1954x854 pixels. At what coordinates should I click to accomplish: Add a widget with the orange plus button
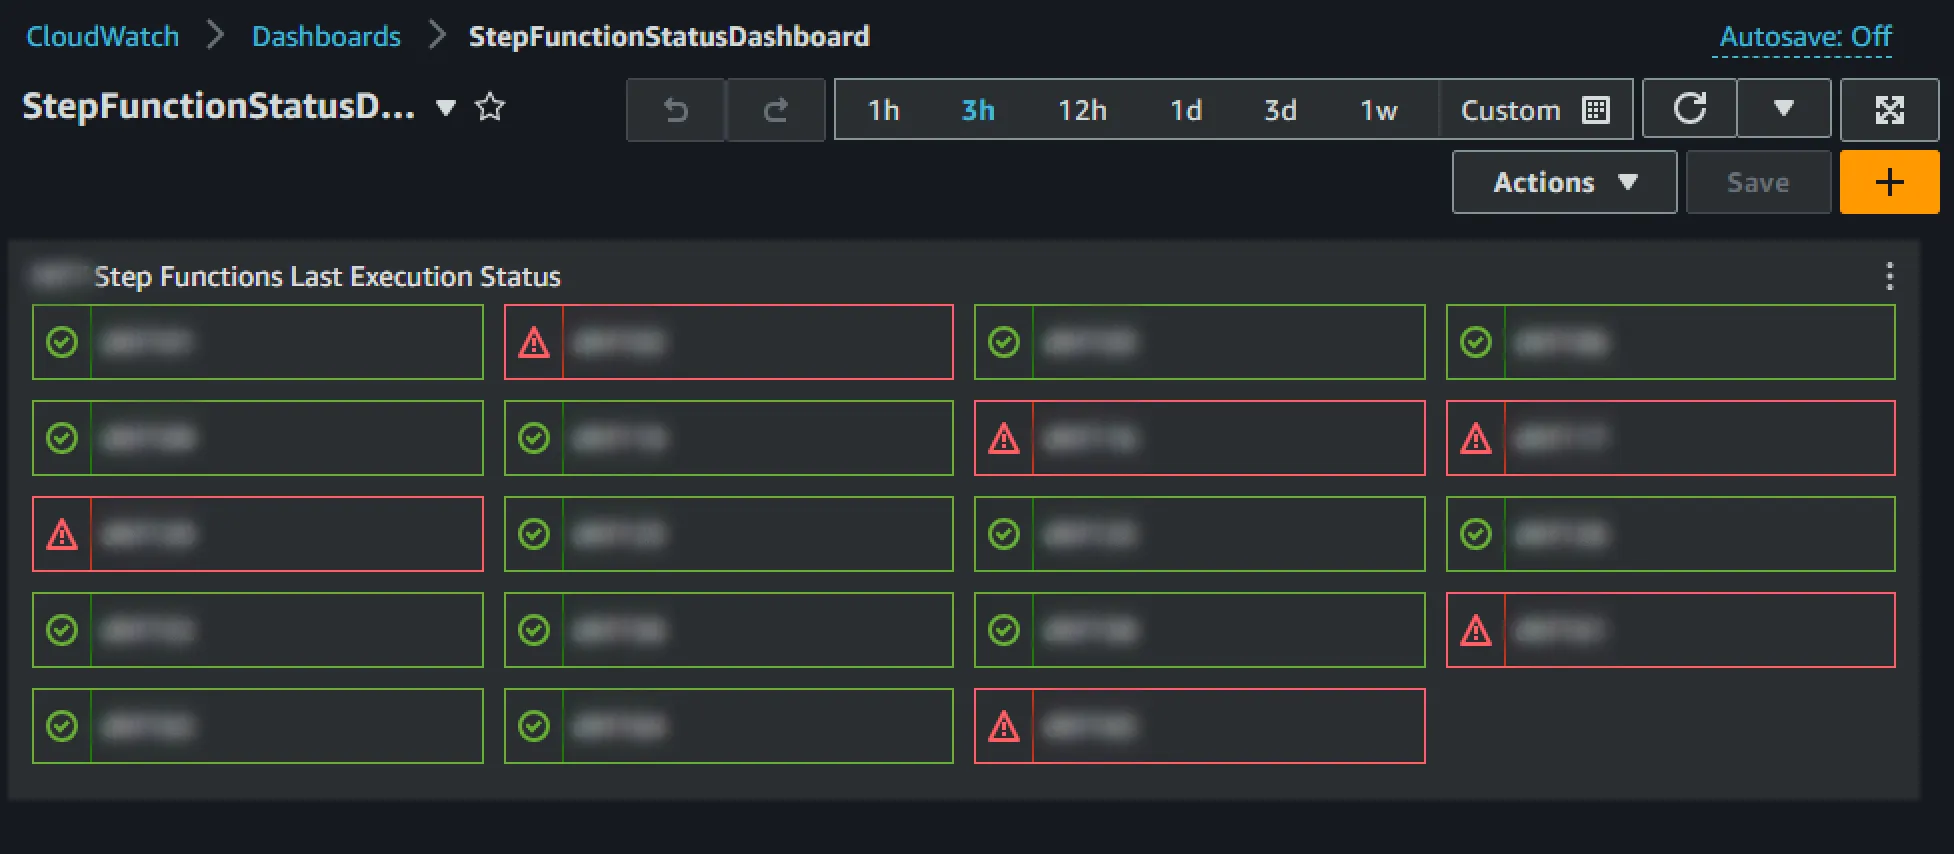pyautogui.click(x=1888, y=182)
